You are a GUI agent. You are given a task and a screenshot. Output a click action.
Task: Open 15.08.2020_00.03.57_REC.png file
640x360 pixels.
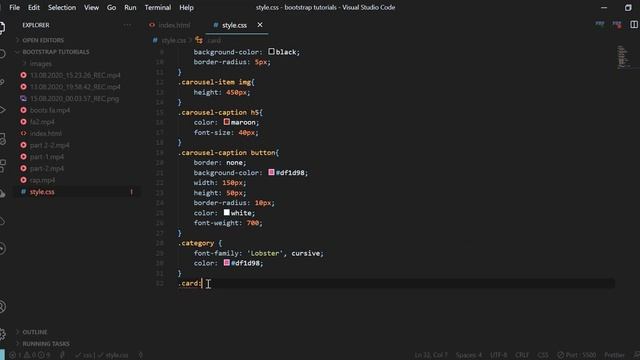[x=74, y=98]
